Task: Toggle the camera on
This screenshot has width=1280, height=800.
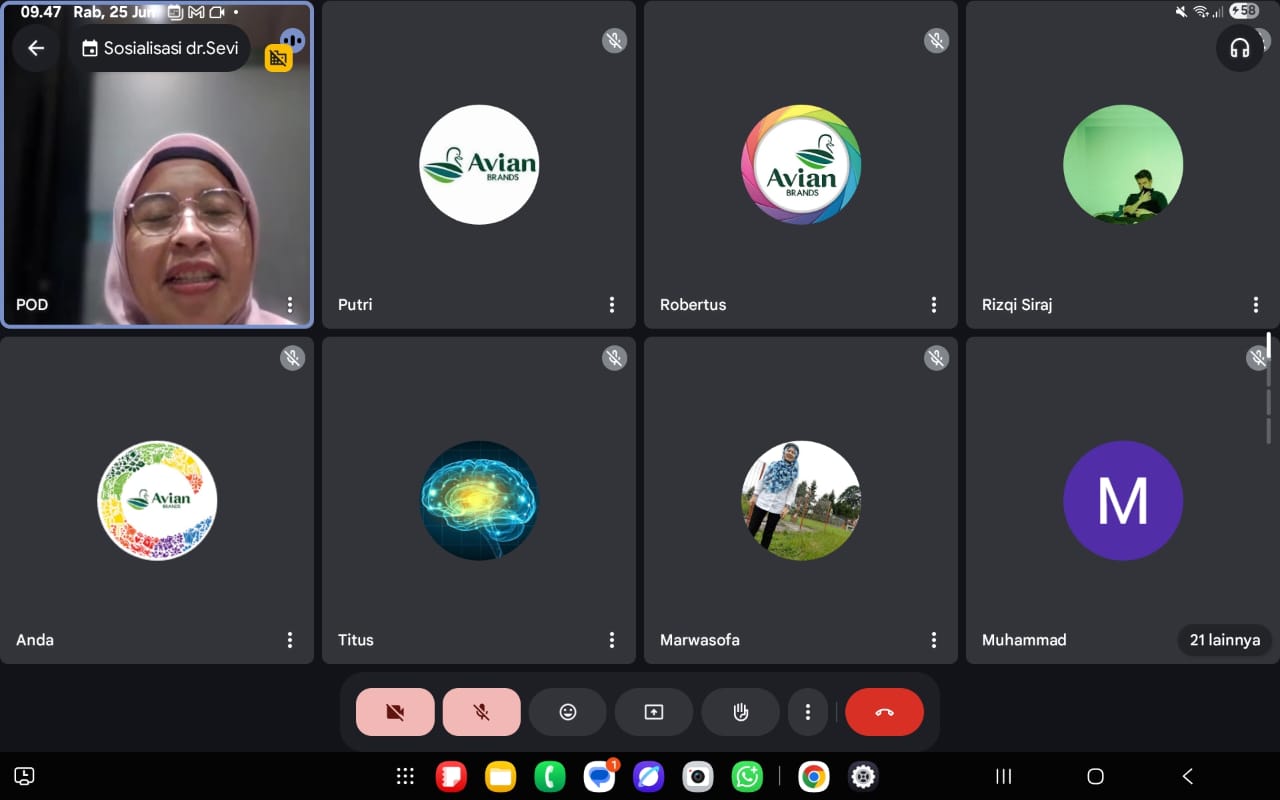Action: tap(395, 712)
